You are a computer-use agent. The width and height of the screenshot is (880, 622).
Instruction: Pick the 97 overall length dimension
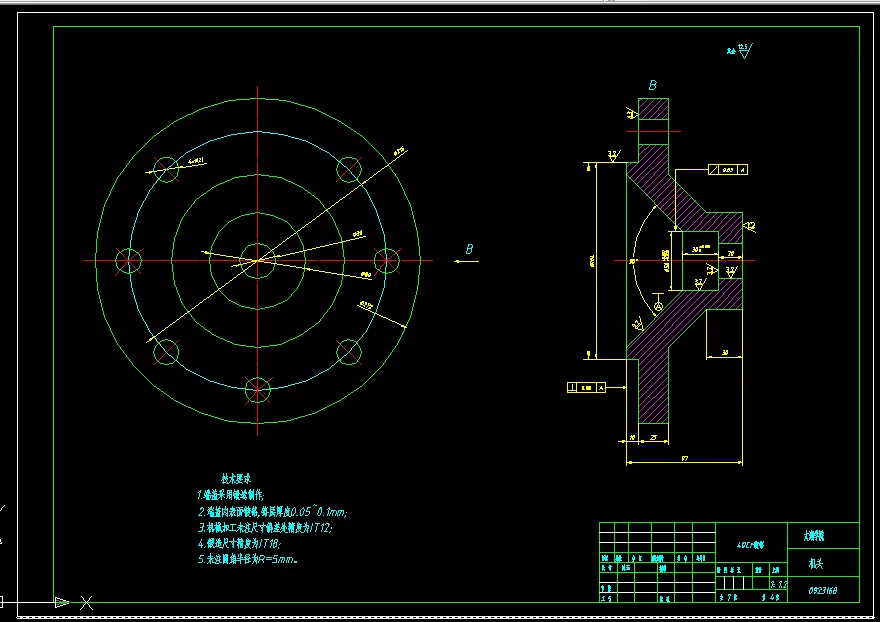click(685, 459)
